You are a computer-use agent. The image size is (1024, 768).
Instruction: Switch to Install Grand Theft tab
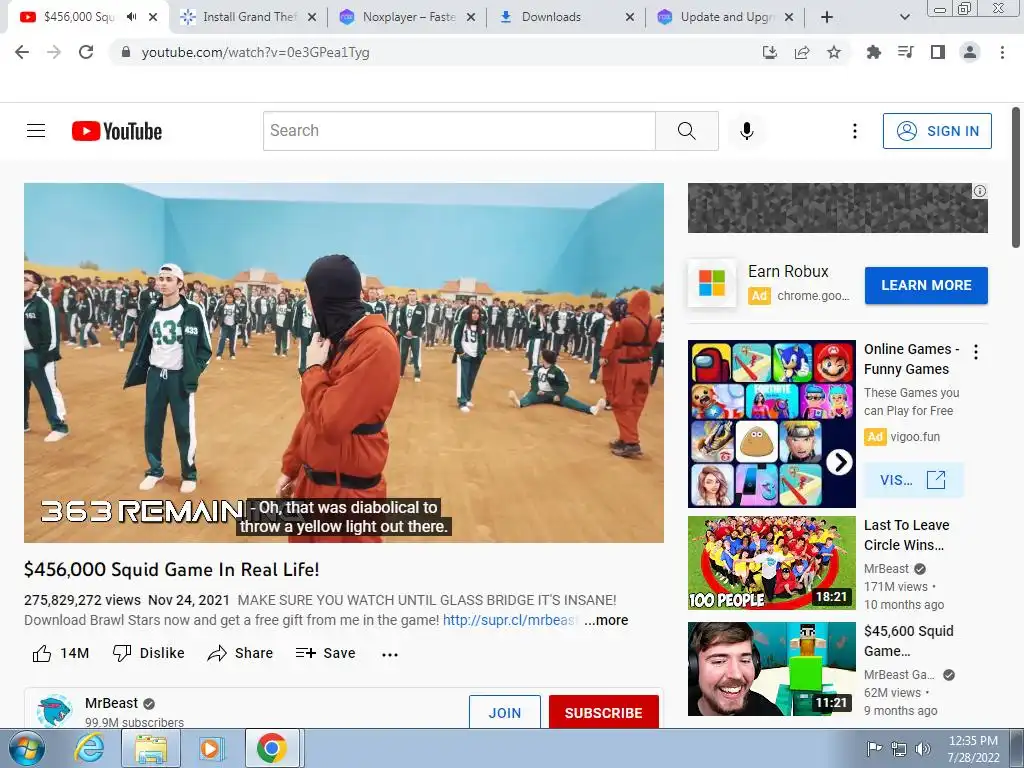click(x=248, y=17)
